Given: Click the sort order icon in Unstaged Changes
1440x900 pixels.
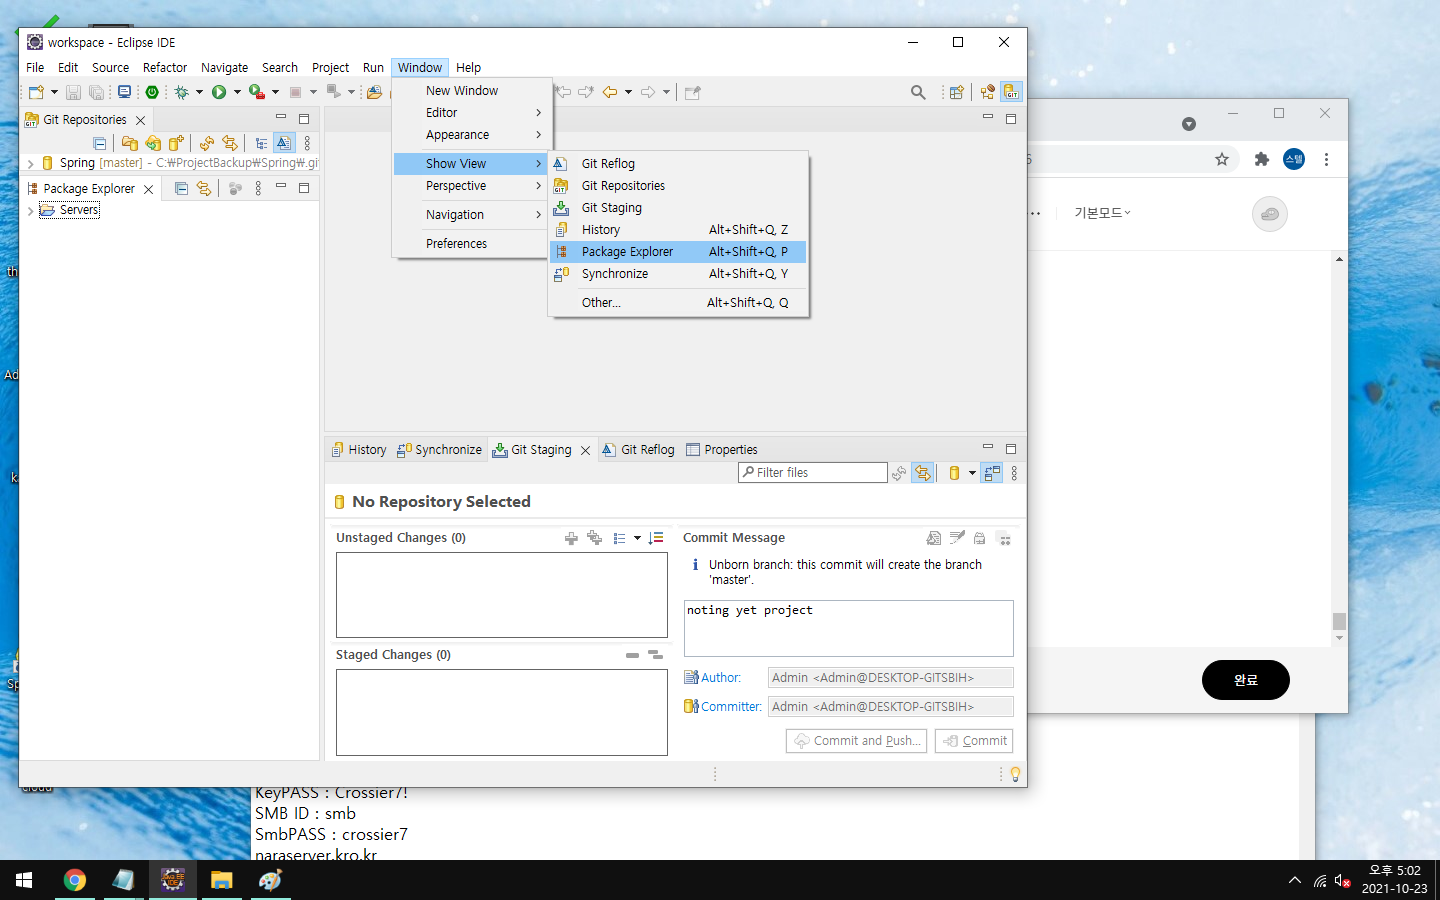Looking at the screenshot, I should [656, 538].
